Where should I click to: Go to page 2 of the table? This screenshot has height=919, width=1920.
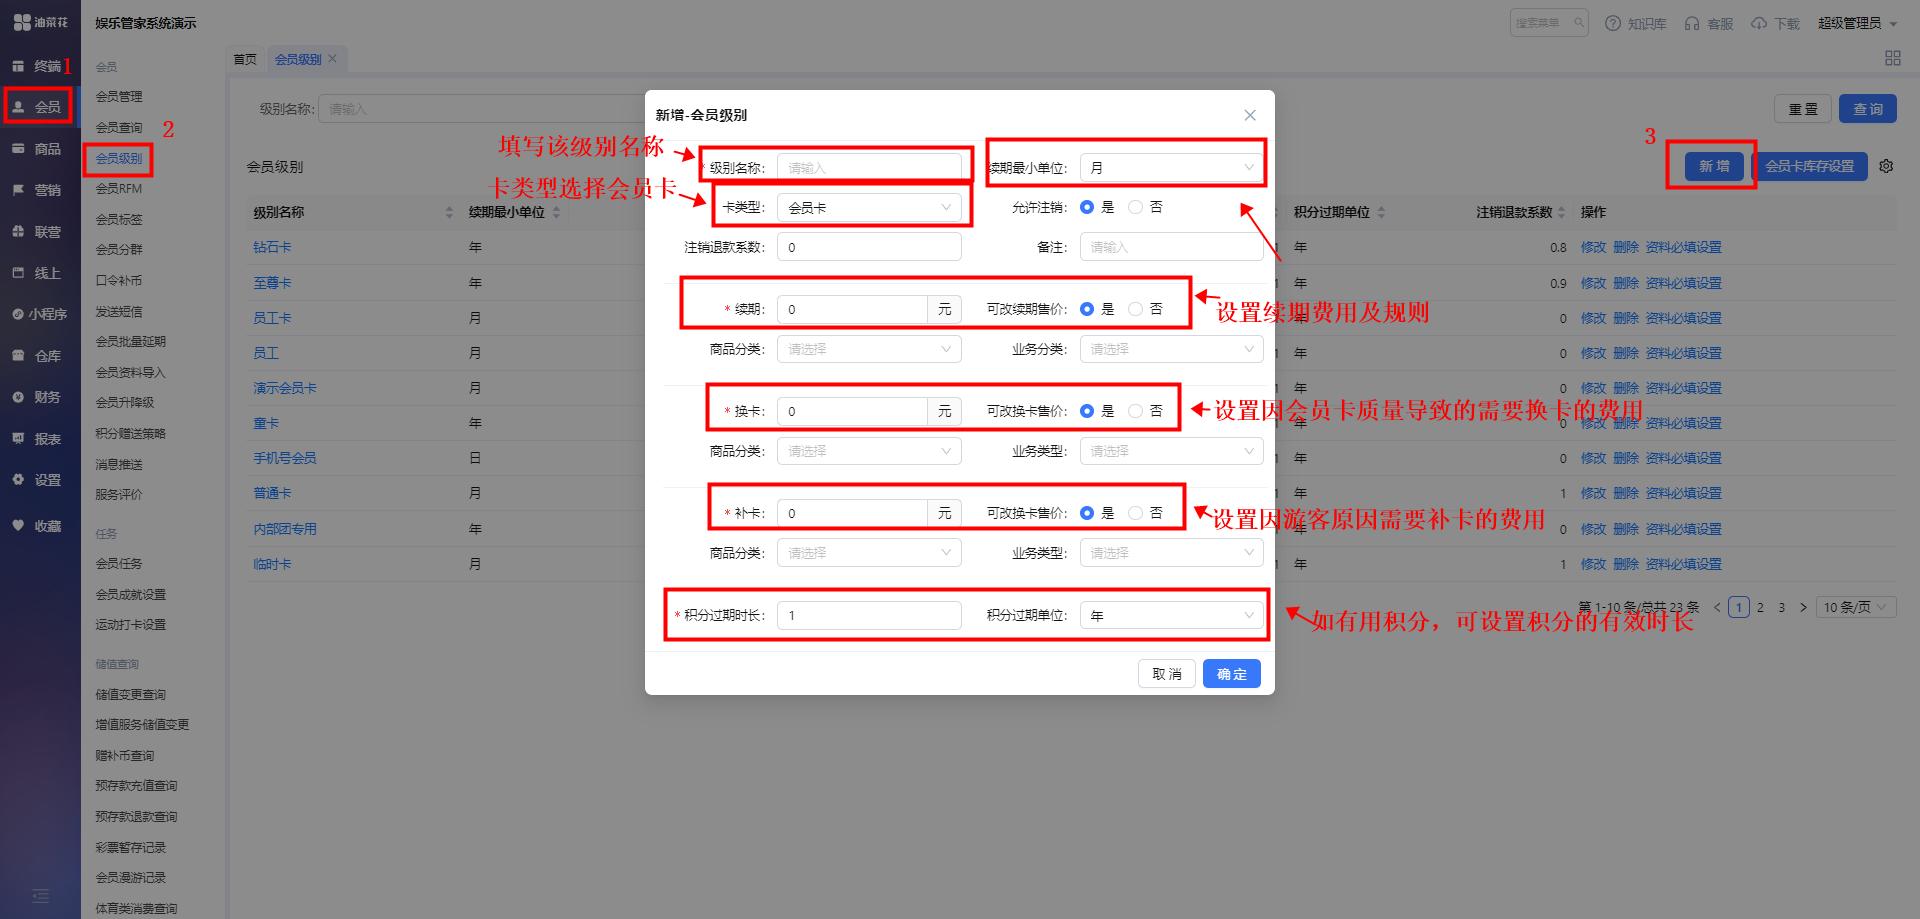click(1760, 607)
